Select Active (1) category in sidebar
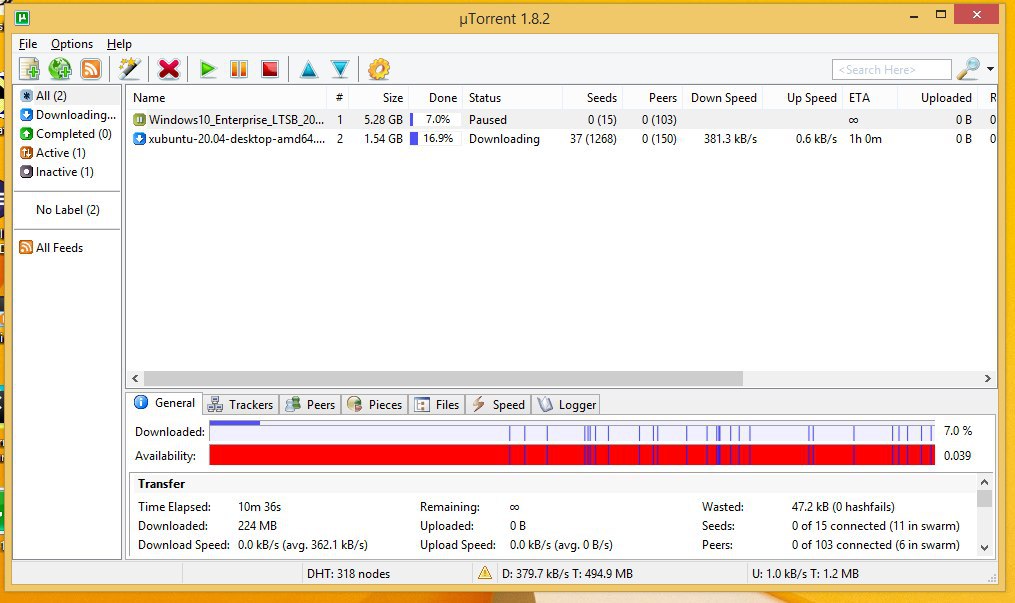 (67, 153)
